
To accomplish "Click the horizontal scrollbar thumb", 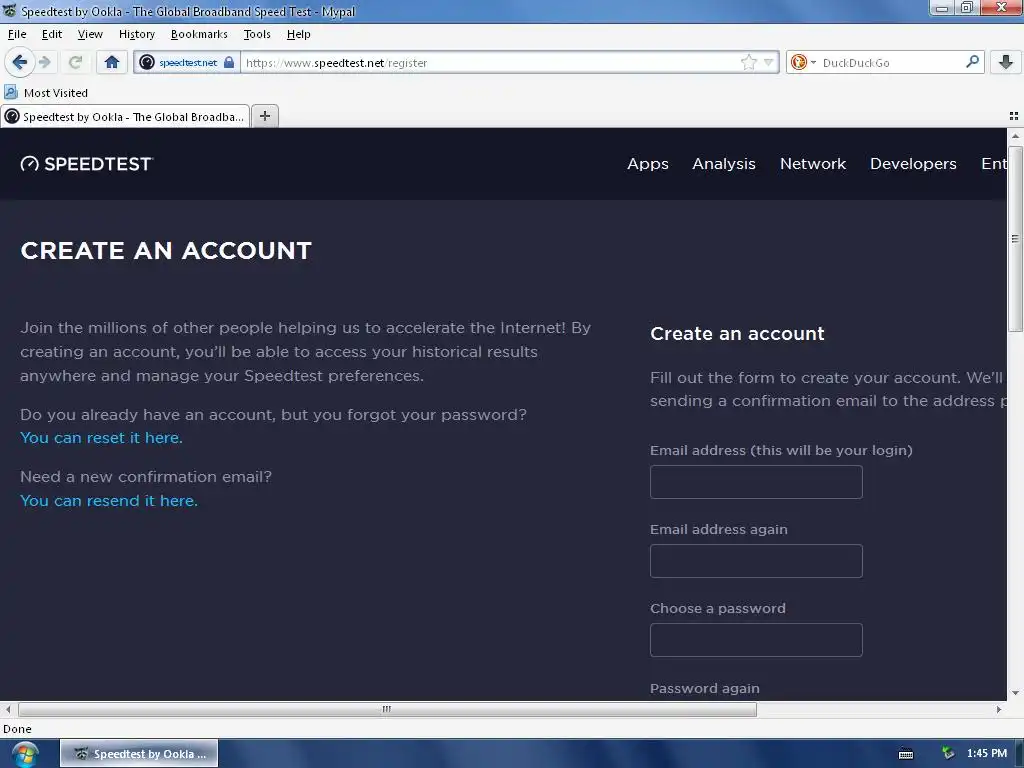I will tap(387, 709).
